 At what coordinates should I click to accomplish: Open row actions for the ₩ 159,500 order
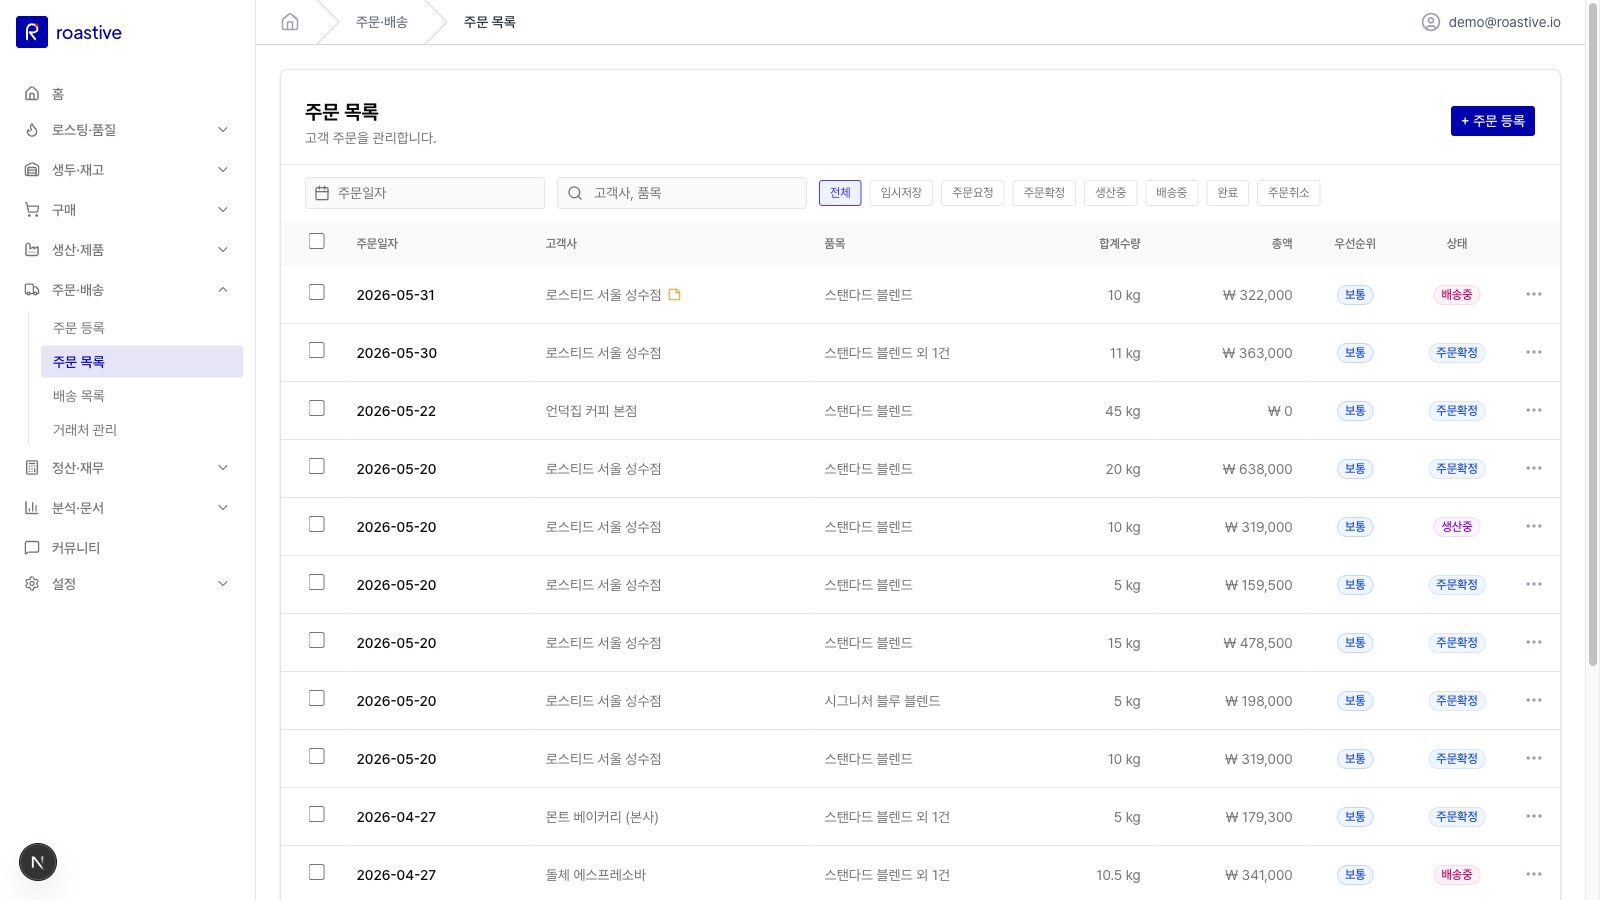1534,584
